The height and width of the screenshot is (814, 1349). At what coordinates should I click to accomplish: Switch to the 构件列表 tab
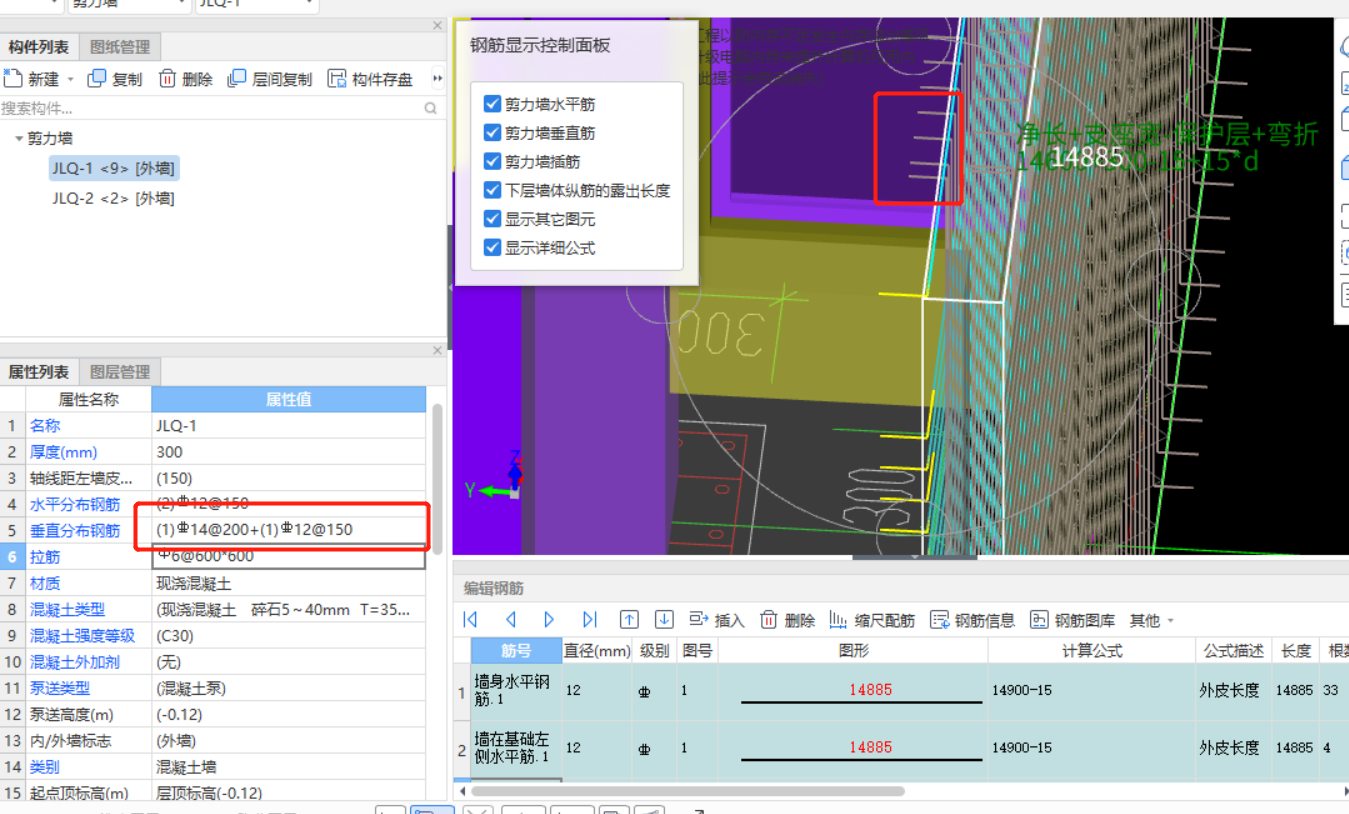39,47
